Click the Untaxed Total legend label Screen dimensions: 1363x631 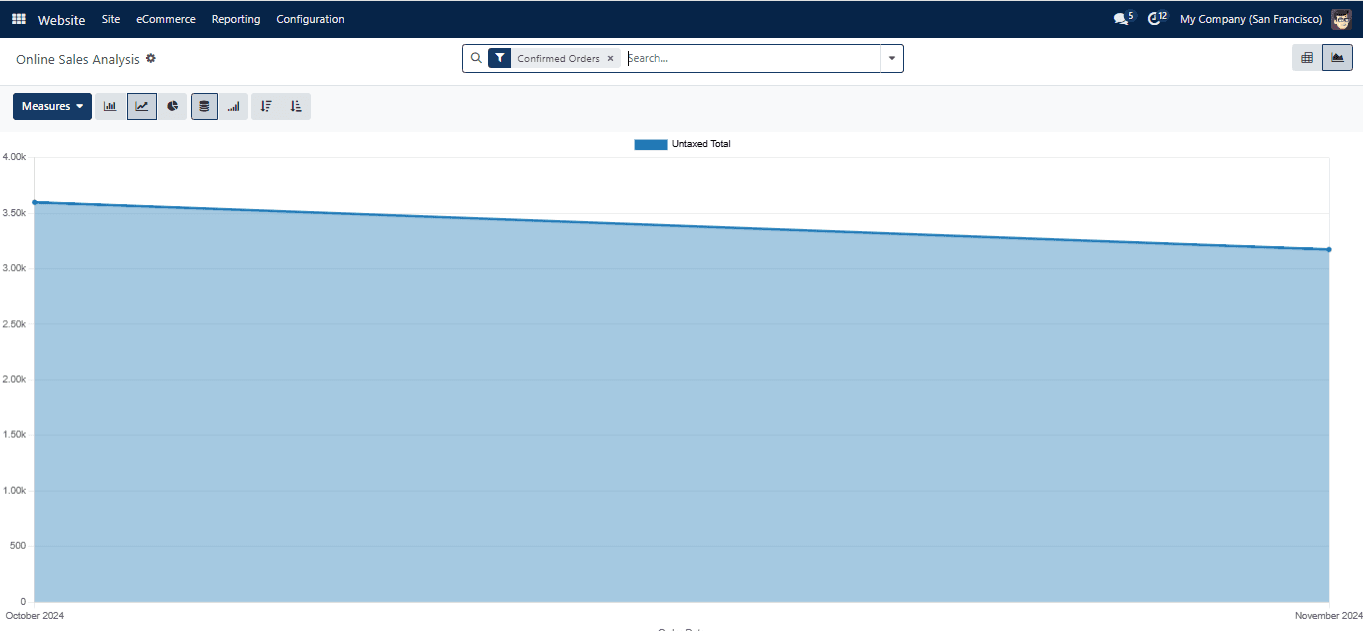pyautogui.click(x=701, y=144)
